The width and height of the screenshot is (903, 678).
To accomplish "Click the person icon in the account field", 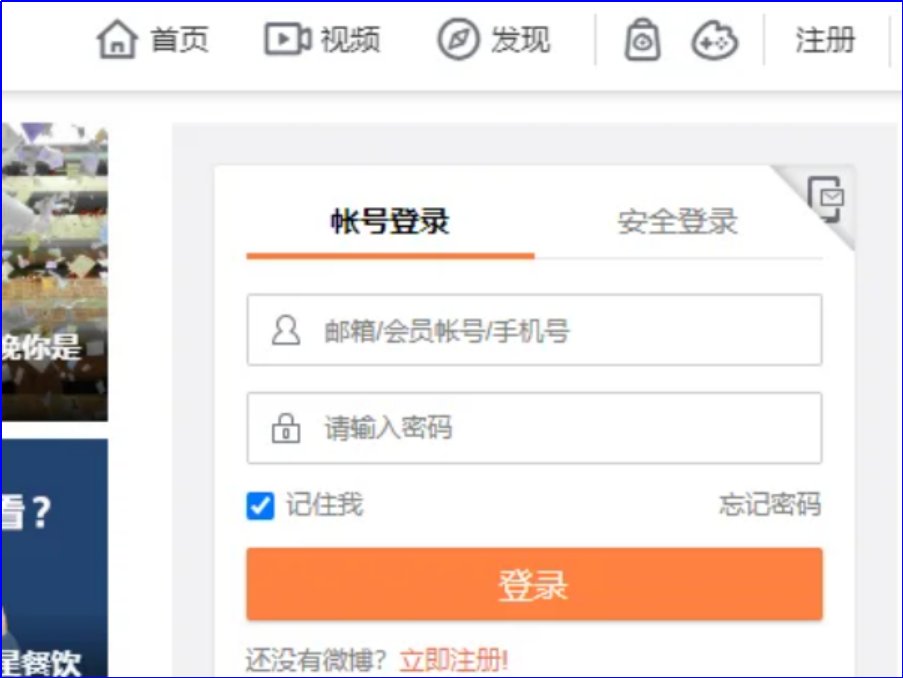I will point(285,329).
